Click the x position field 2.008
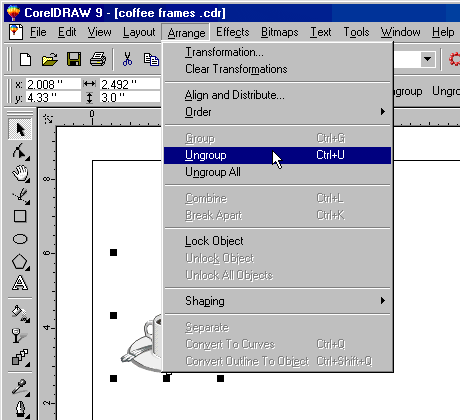Image resolution: width=460 pixels, height=420 pixels. (53, 84)
